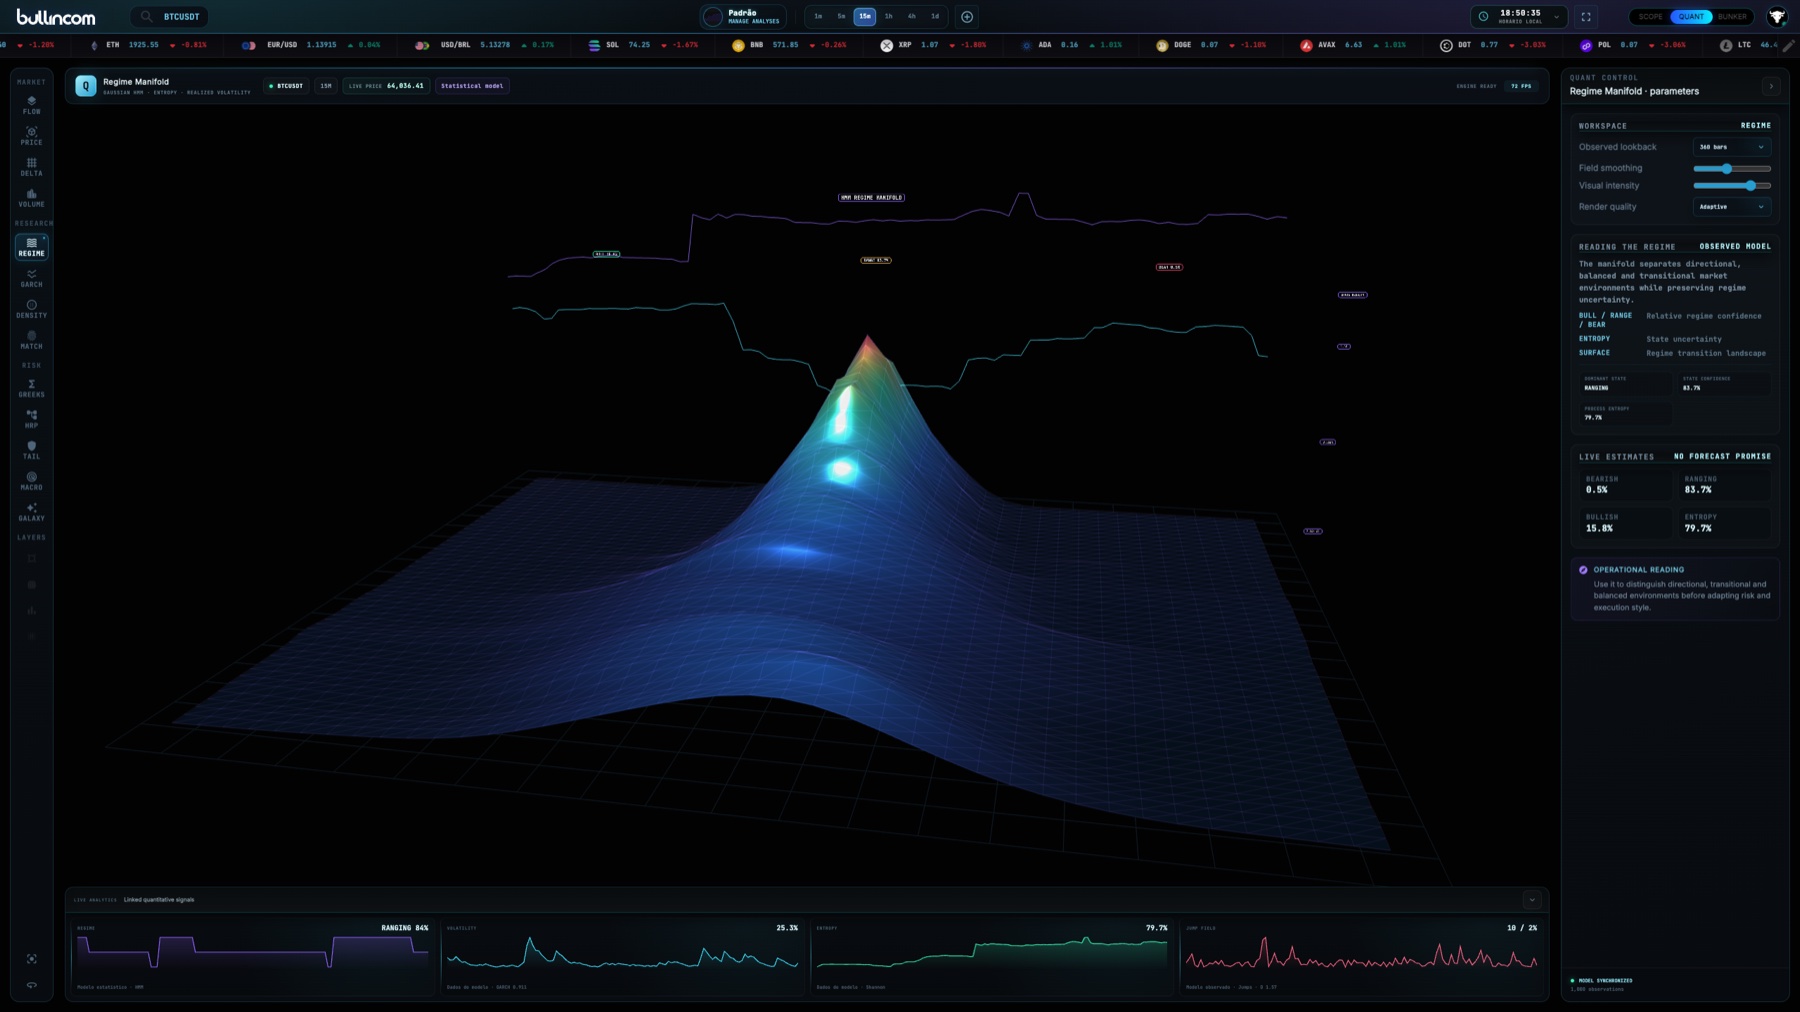Open the Observed lookback dropdown
The height and width of the screenshot is (1012, 1800).
coord(1732,147)
